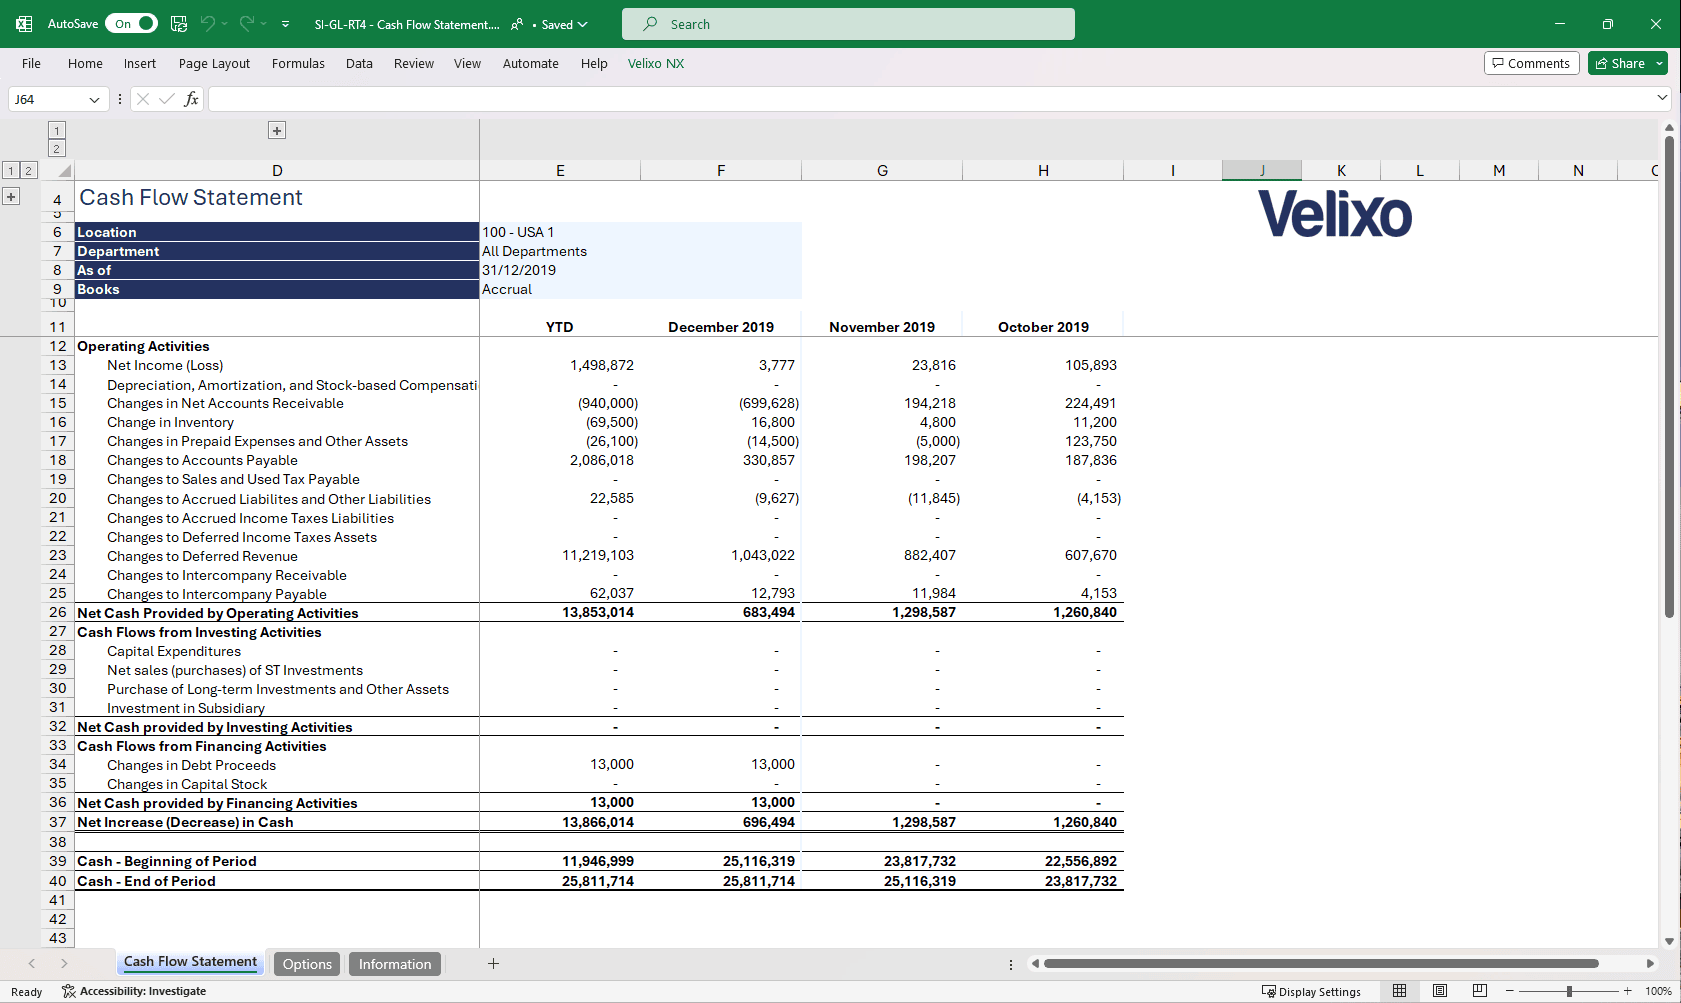This screenshot has width=1681, height=1003.
Task: Expand the formula bar with chevron
Action: click(x=1662, y=98)
